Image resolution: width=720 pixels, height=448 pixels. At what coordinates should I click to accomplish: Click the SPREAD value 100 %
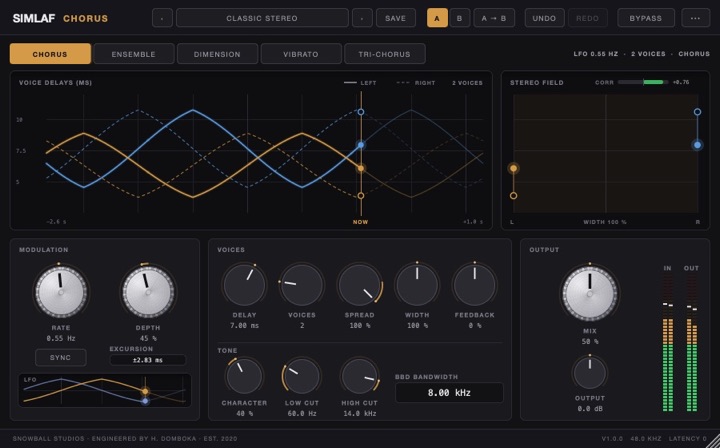pyautogui.click(x=360, y=325)
